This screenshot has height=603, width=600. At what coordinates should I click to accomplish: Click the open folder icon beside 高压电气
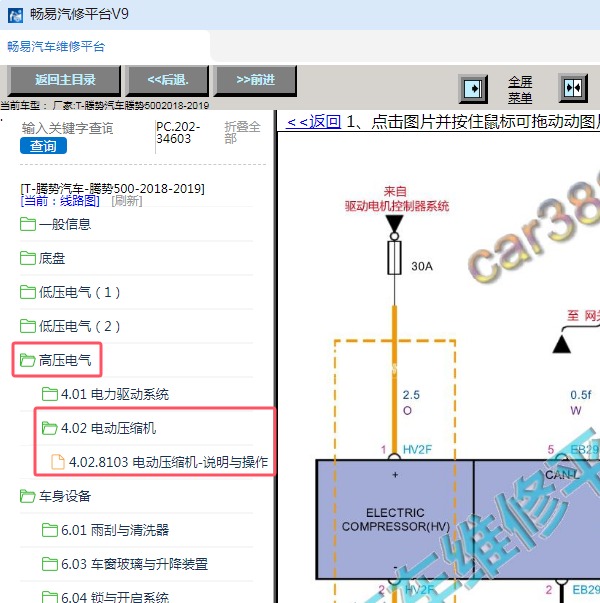pyautogui.click(x=28, y=360)
